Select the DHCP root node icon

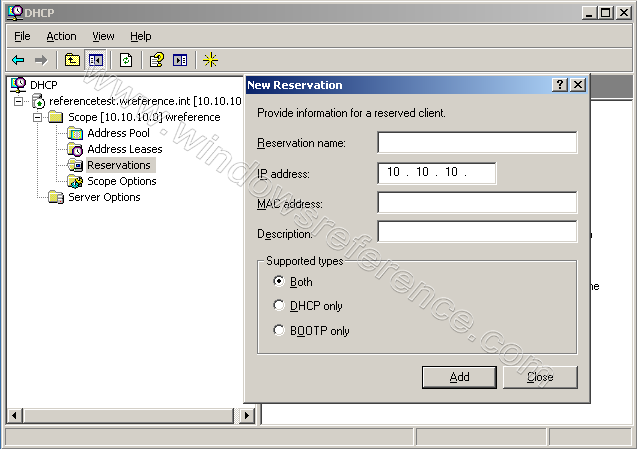pos(18,85)
